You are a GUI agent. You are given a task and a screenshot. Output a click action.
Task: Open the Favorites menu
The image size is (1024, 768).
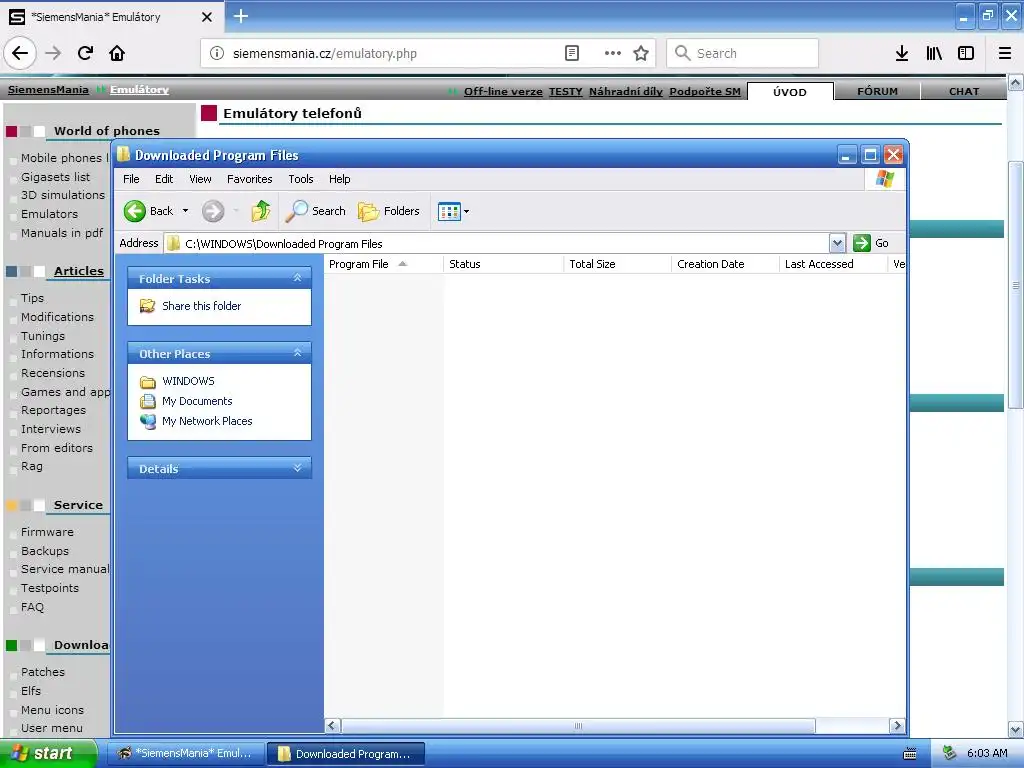click(x=249, y=179)
